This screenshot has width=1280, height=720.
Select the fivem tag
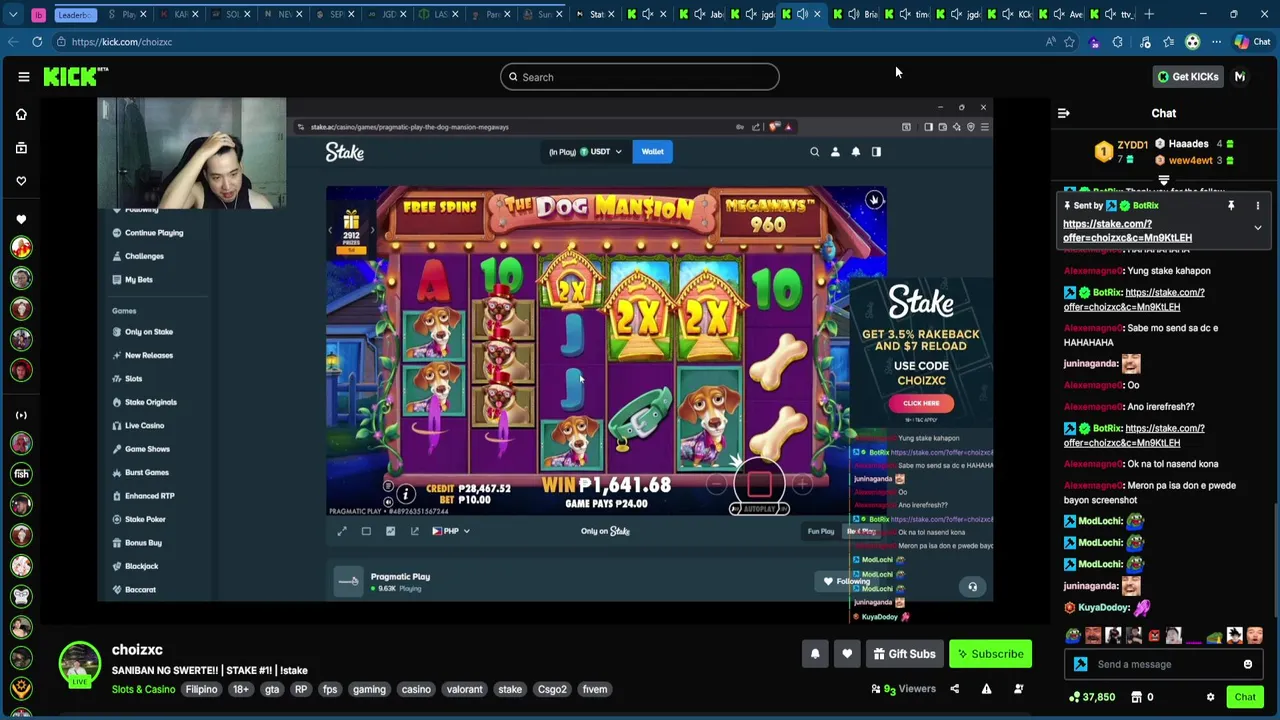[x=595, y=689]
